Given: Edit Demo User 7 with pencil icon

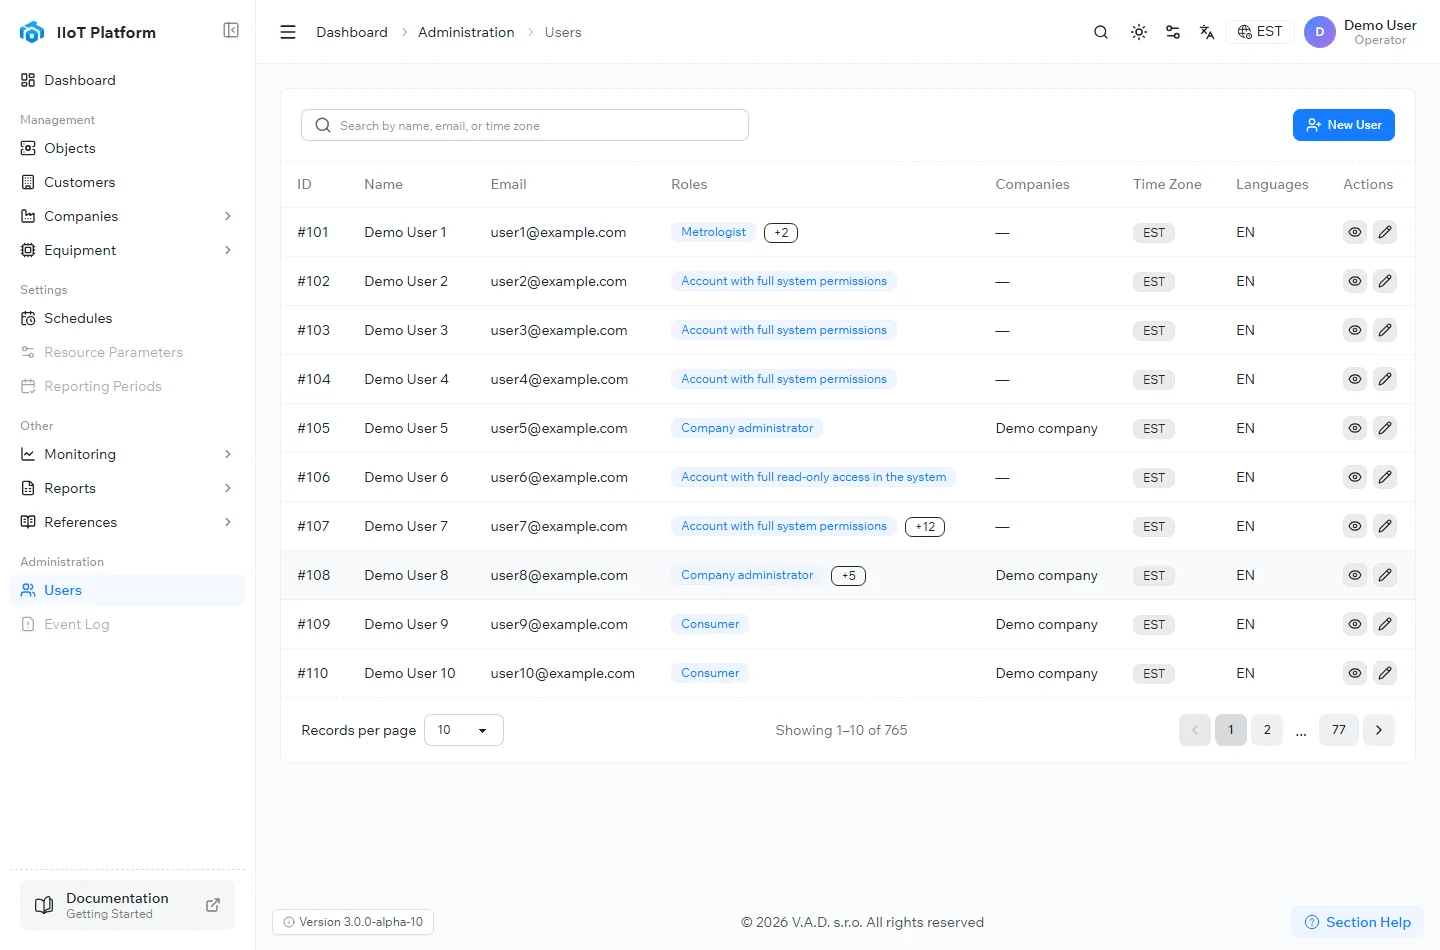Looking at the screenshot, I should click(x=1385, y=526).
